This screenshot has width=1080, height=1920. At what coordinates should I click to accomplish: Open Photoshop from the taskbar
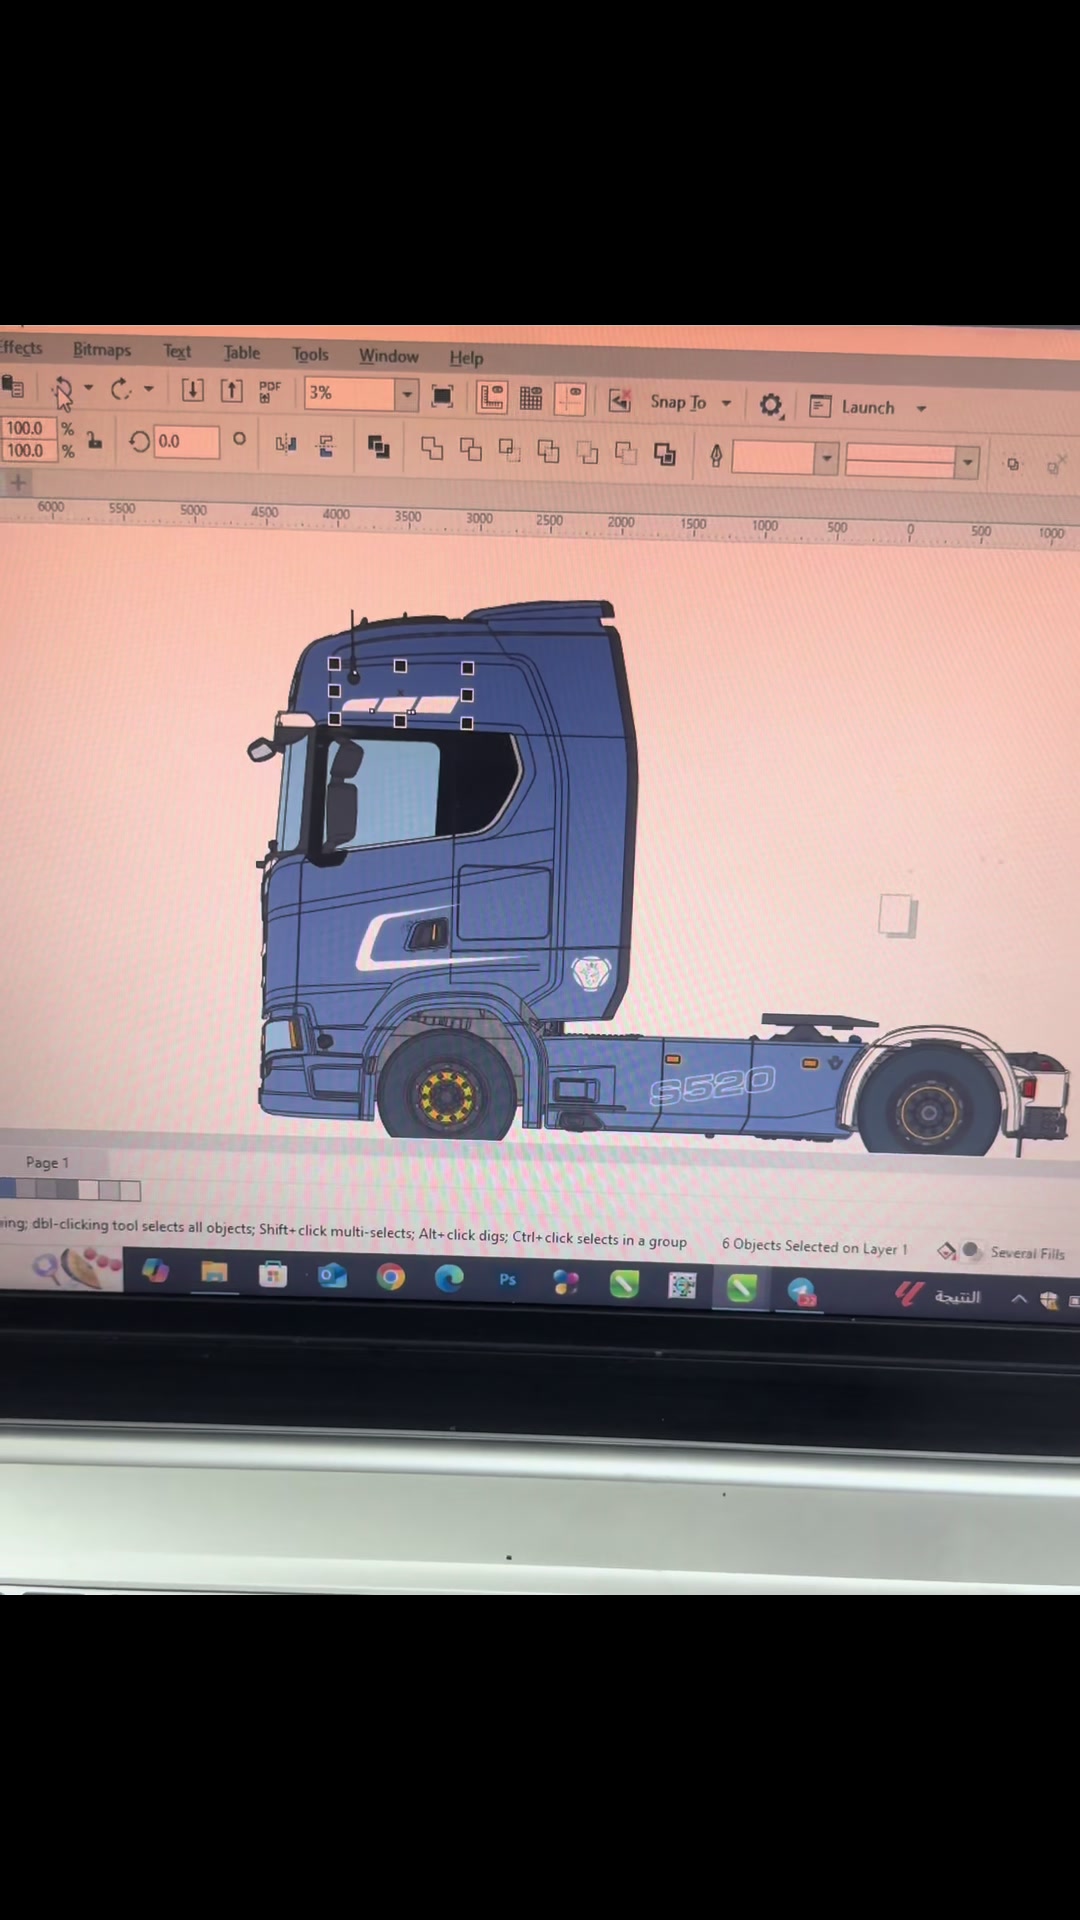coord(507,1279)
